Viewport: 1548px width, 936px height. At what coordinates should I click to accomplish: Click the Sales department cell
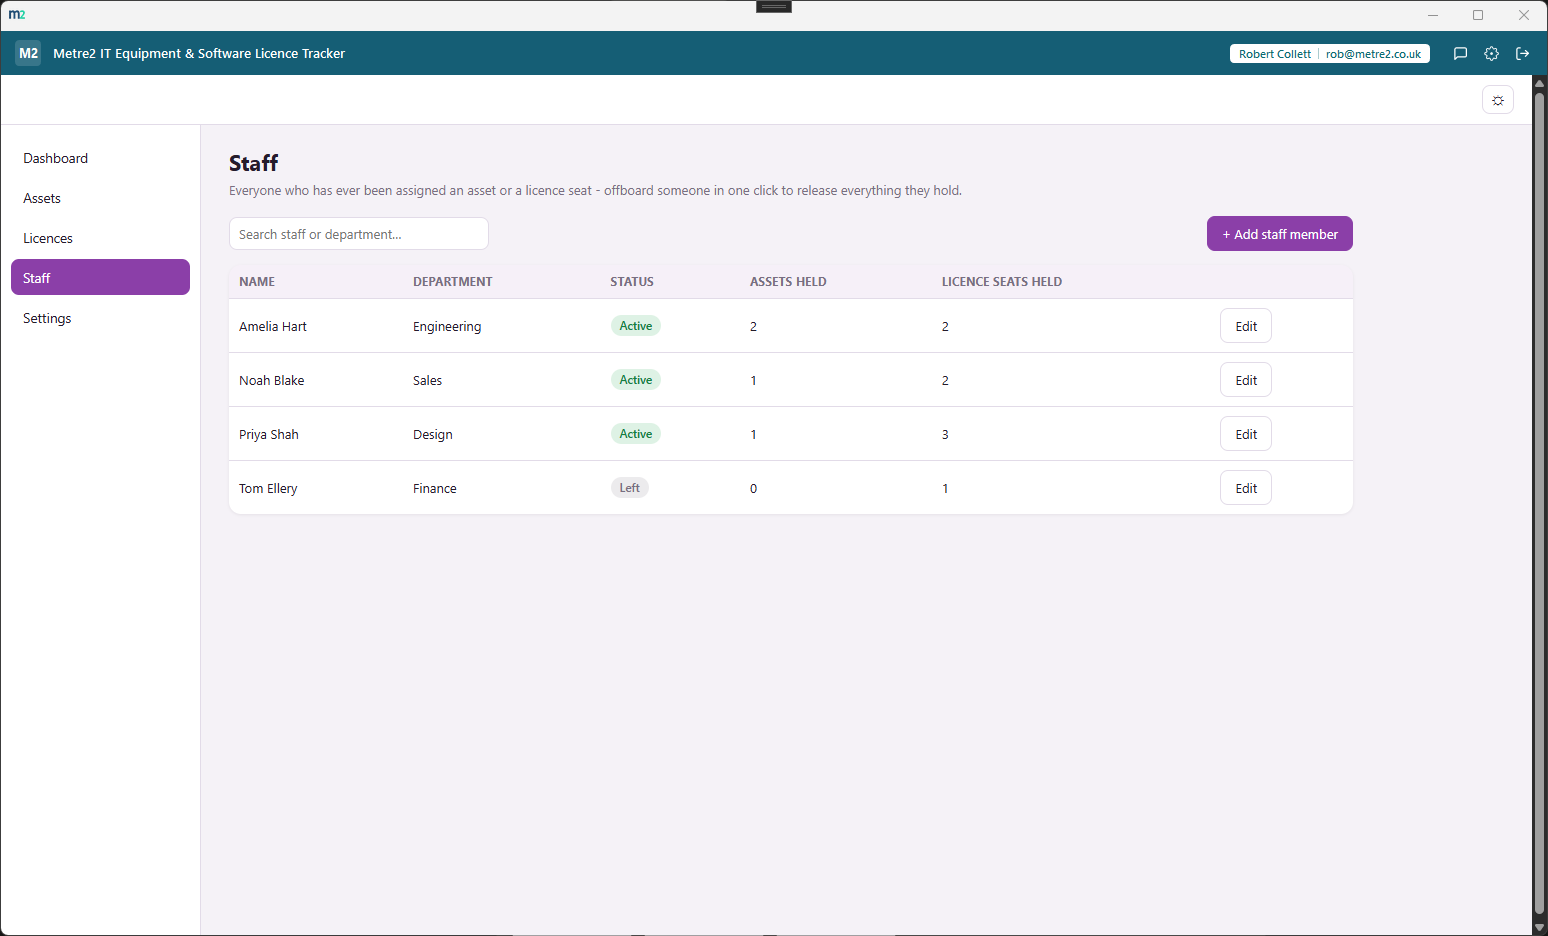click(x=427, y=380)
